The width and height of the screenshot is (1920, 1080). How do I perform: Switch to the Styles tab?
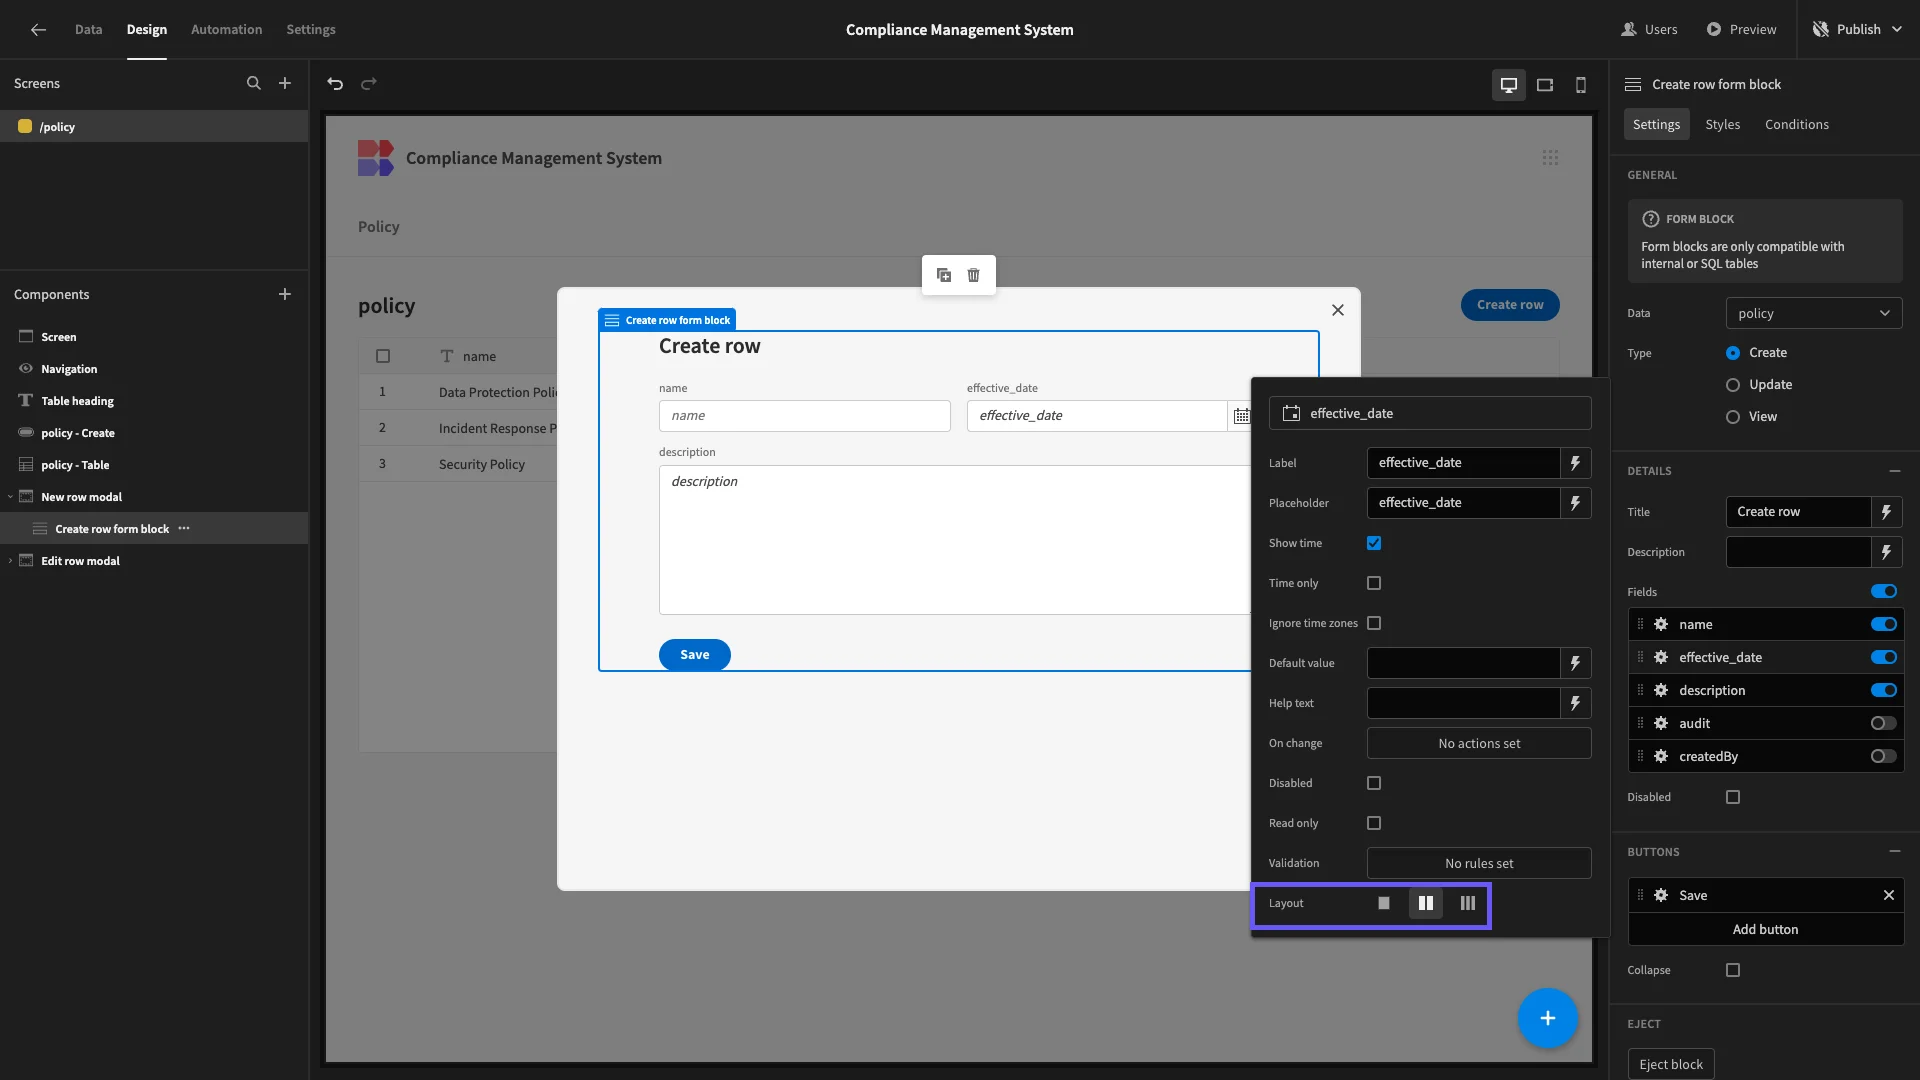1722,124
